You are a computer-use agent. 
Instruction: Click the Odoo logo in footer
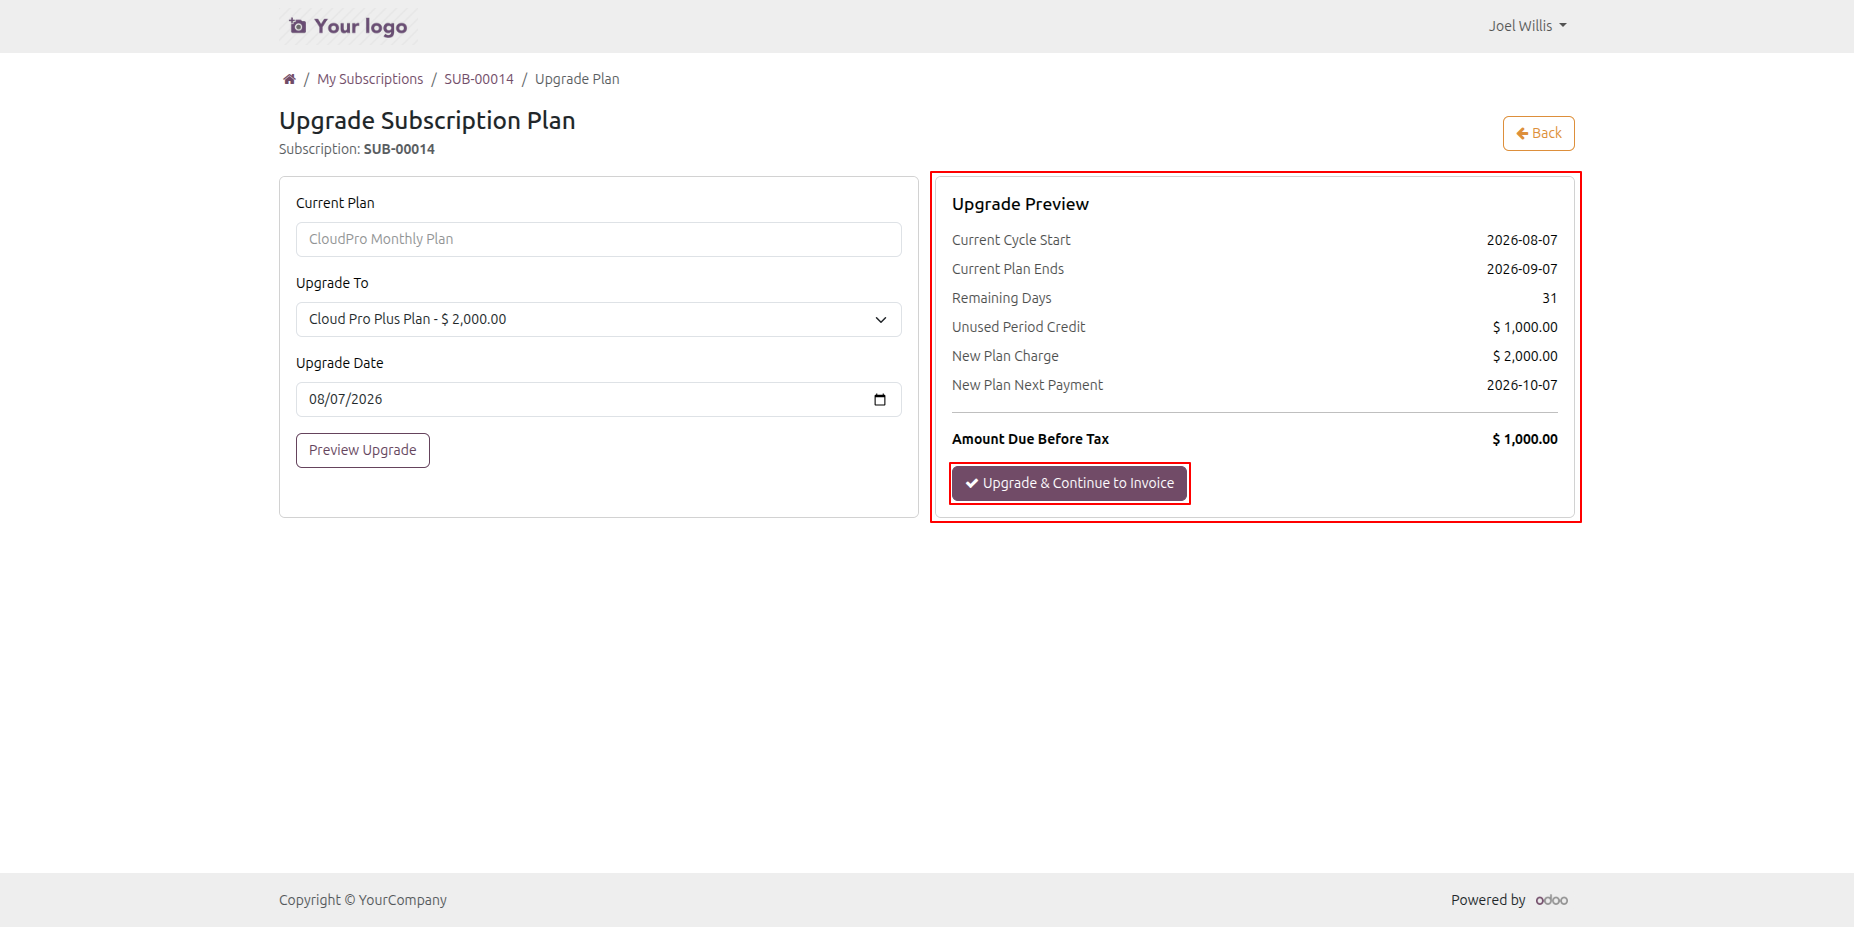1552,900
